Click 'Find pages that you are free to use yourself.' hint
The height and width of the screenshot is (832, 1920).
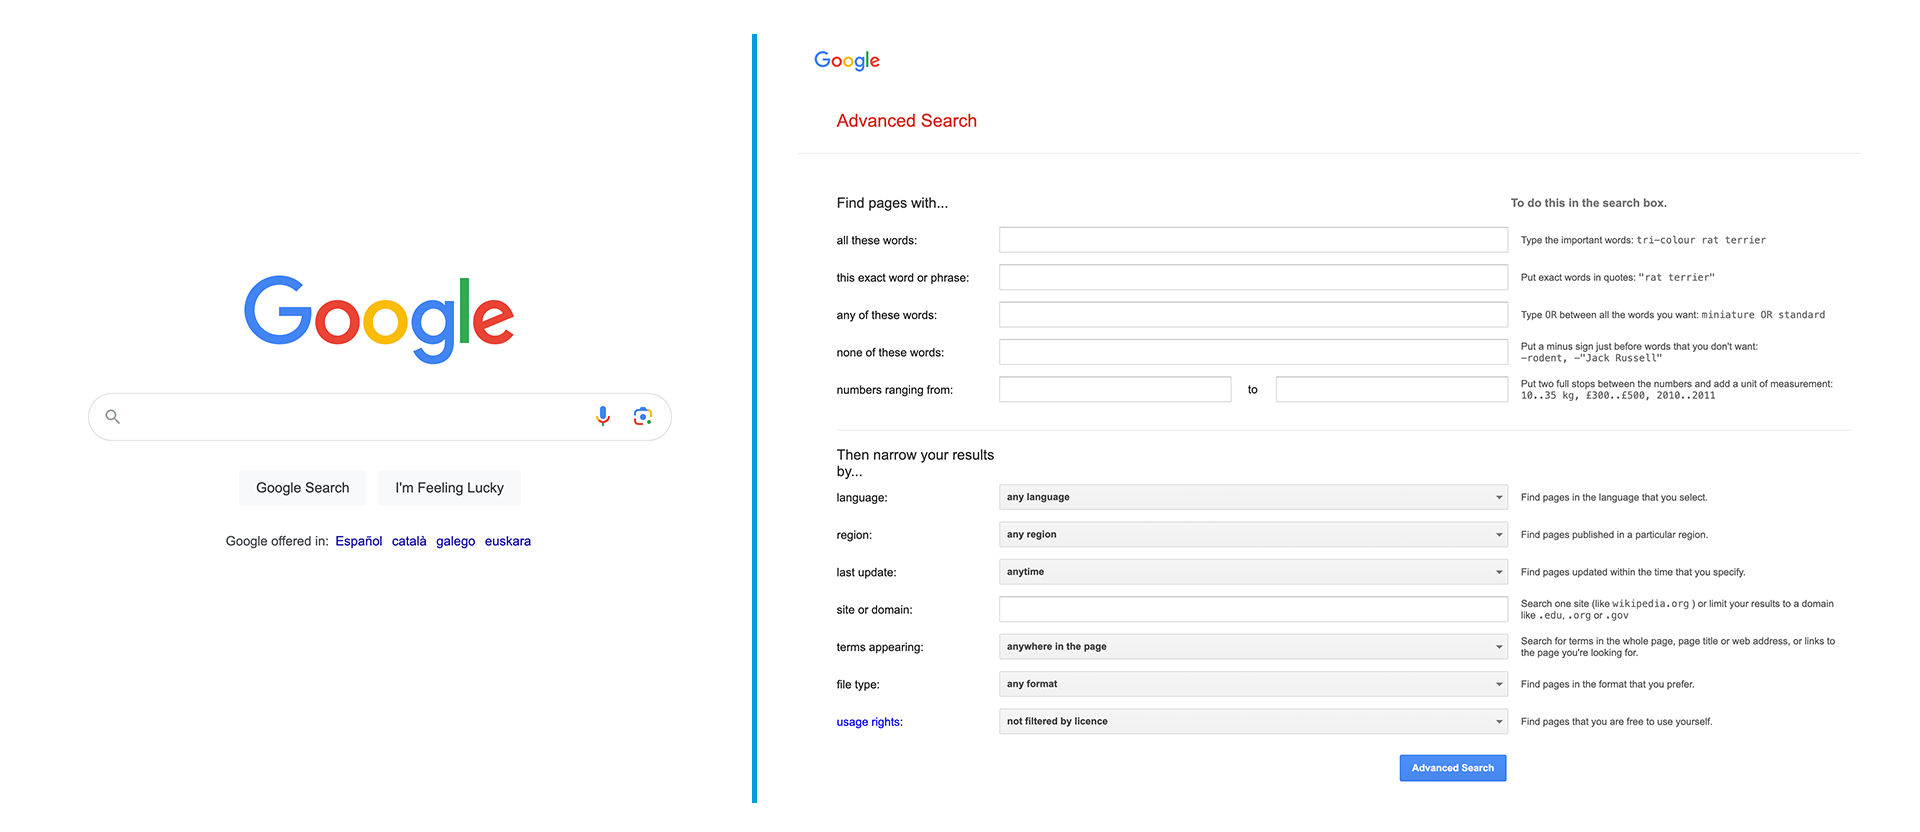point(1616,722)
